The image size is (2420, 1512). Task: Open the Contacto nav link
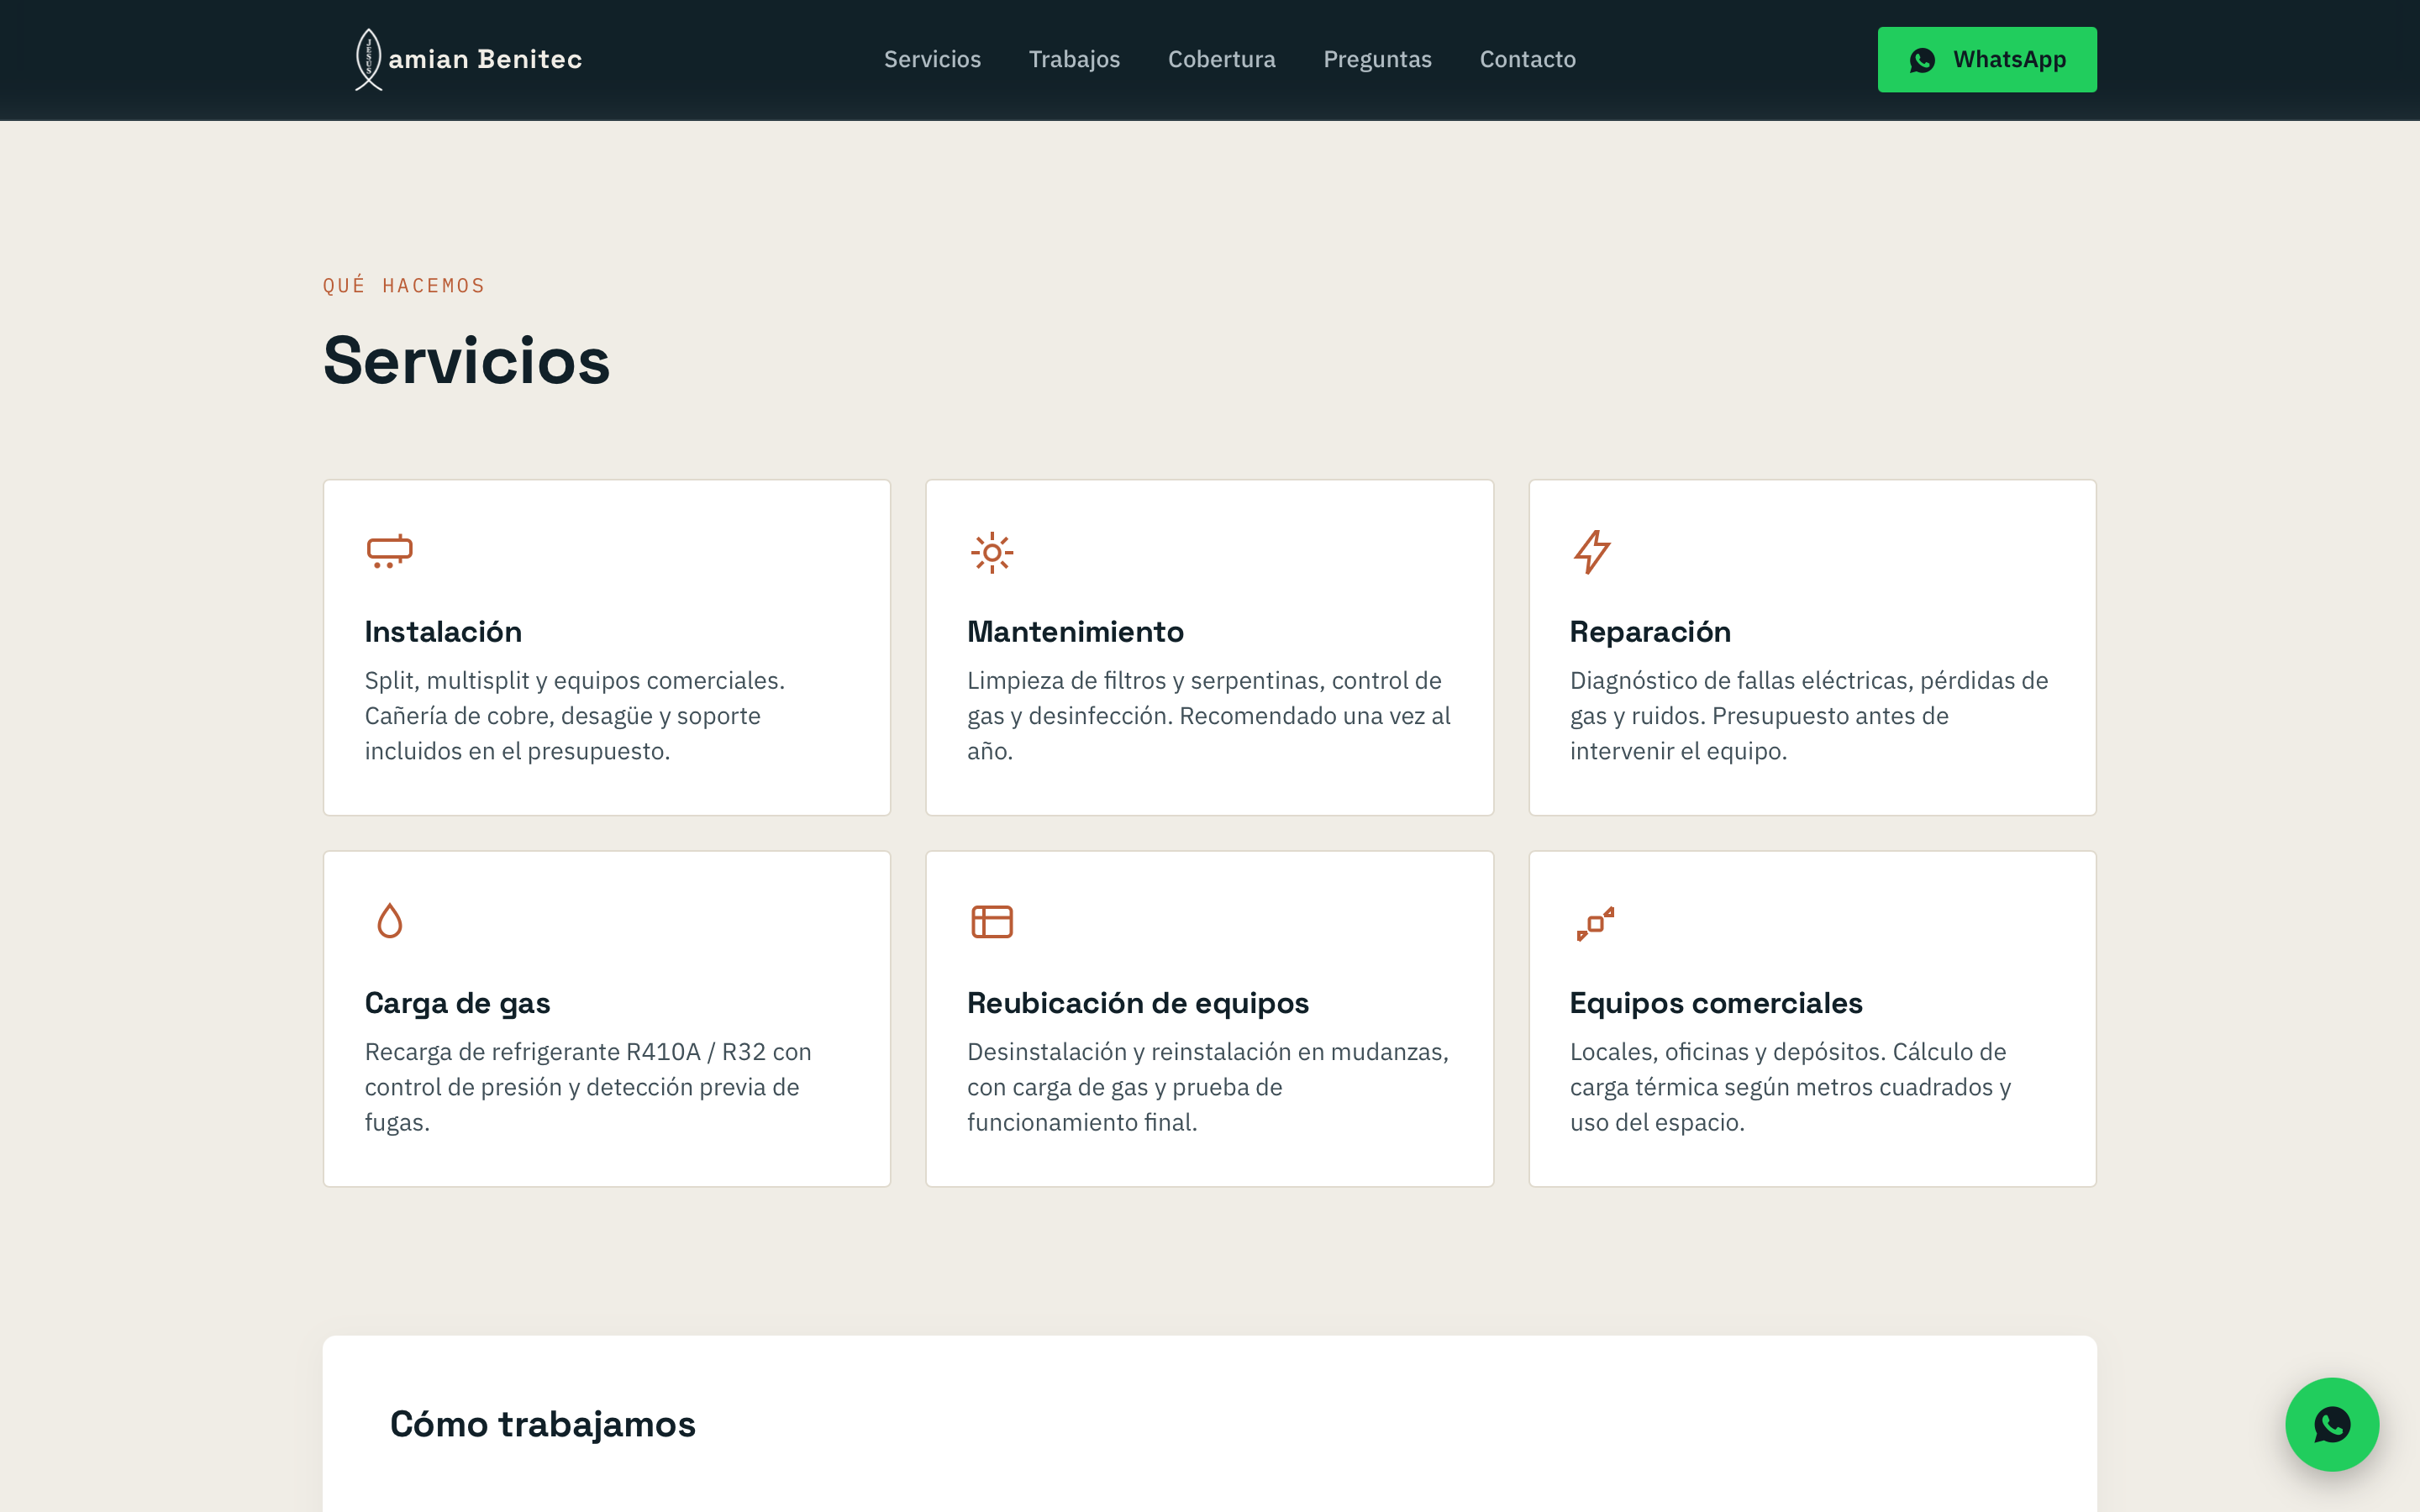[1527, 60]
